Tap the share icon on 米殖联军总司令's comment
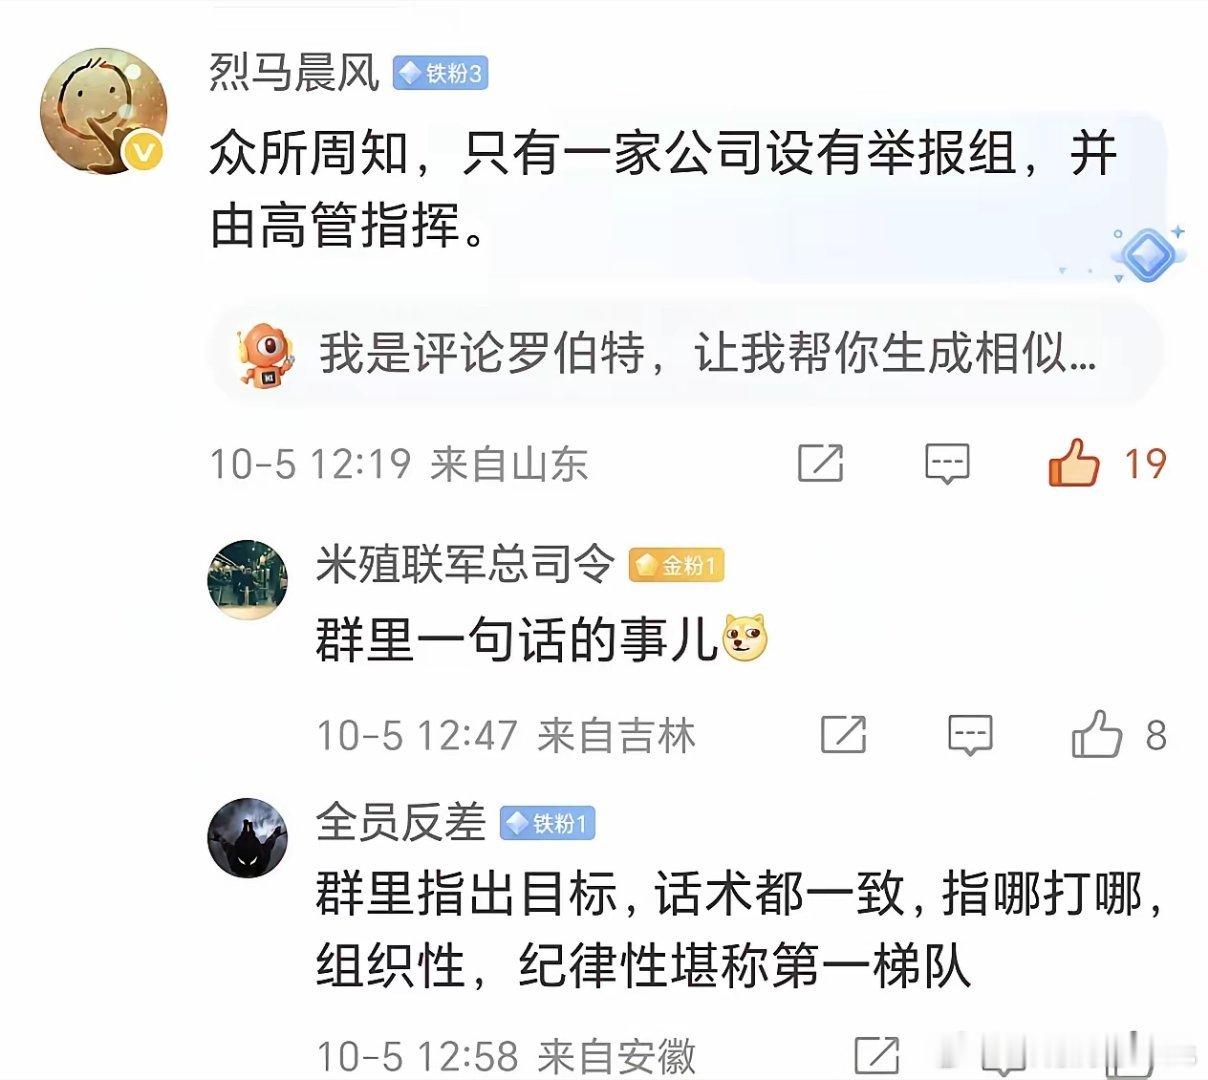The width and height of the screenshot is (1208, 1080). pos(843,735)
